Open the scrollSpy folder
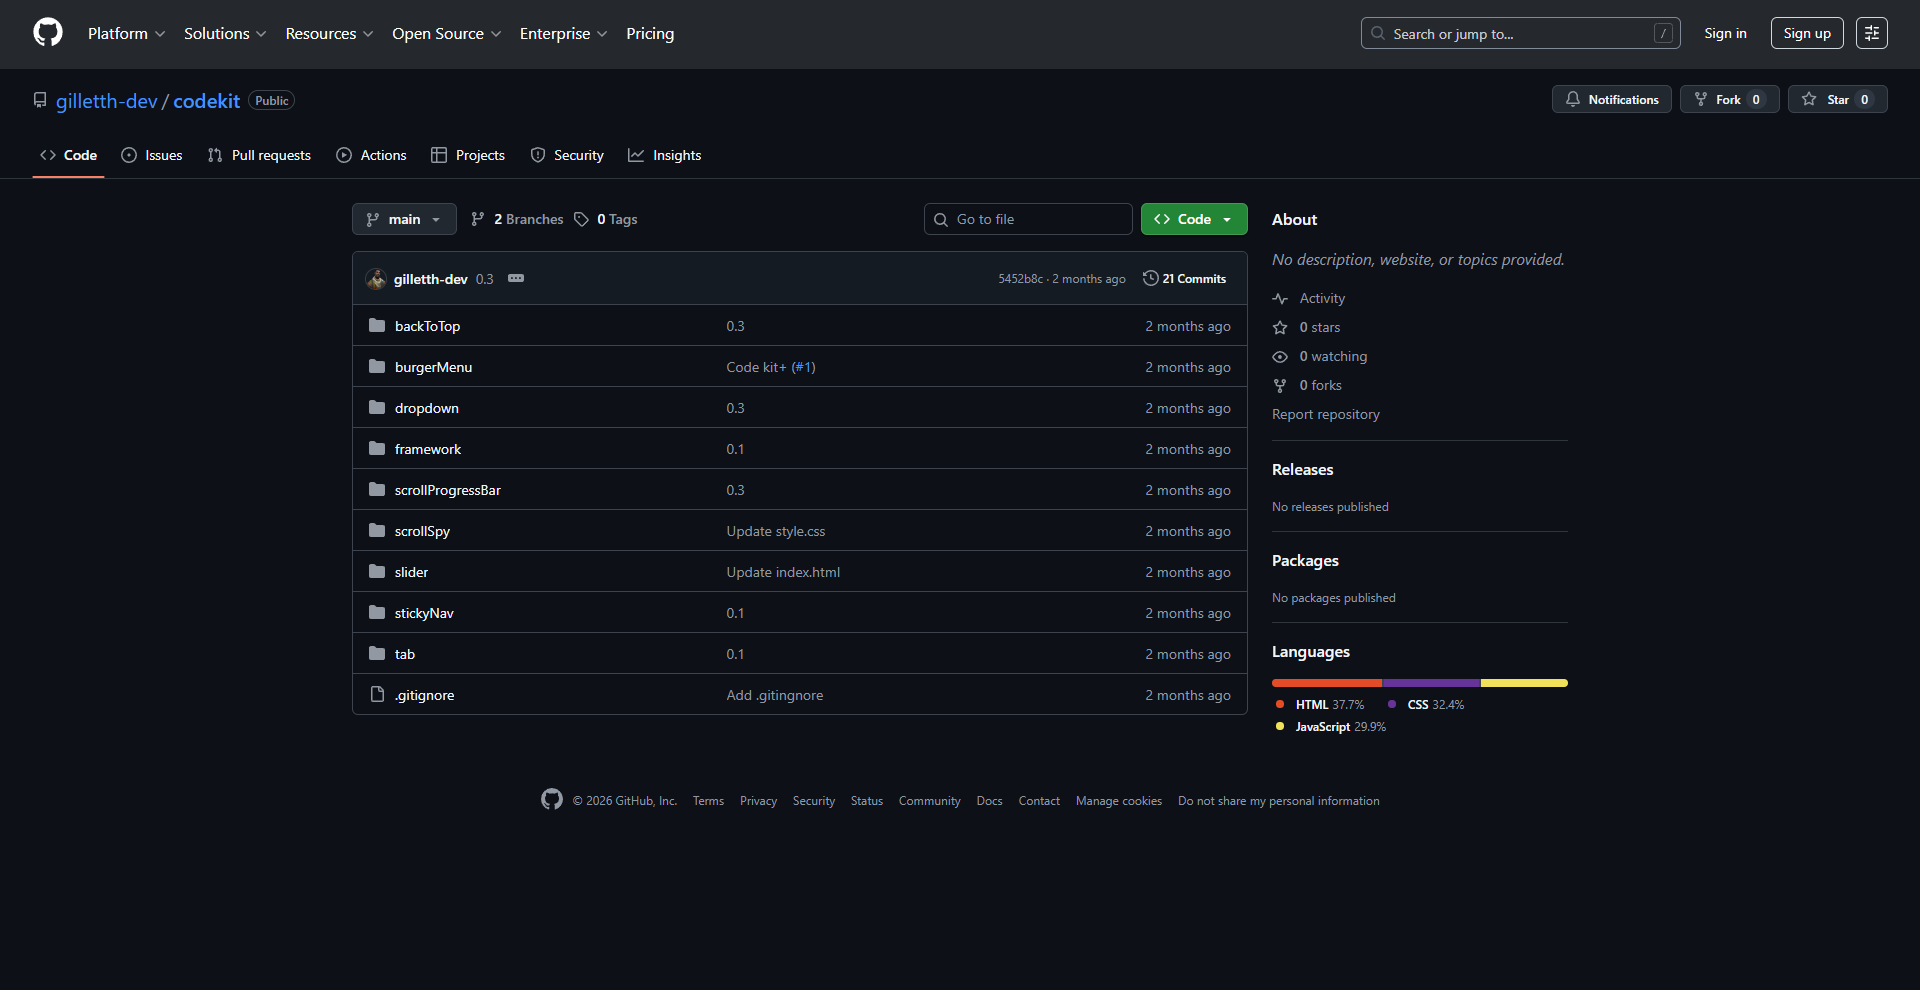Viewport: 1920px width, 990px height. coord(421,530)
